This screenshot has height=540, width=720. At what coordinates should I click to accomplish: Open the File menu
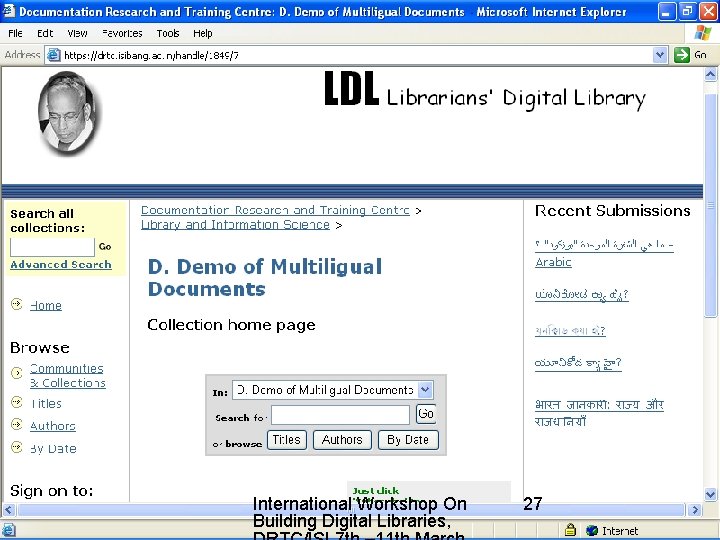coord(15,33)
